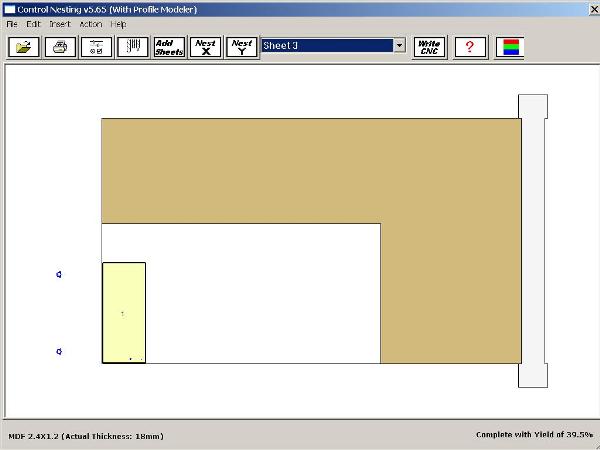Open the File menu
600x450 pixels.
tap(12, 23)
